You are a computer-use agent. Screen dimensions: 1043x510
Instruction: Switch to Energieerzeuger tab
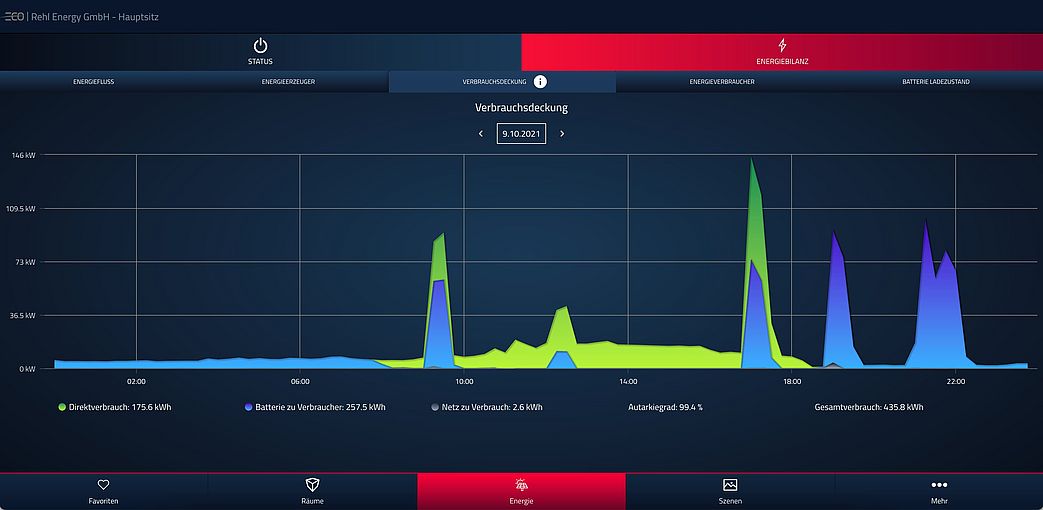[x=288, y=82]
